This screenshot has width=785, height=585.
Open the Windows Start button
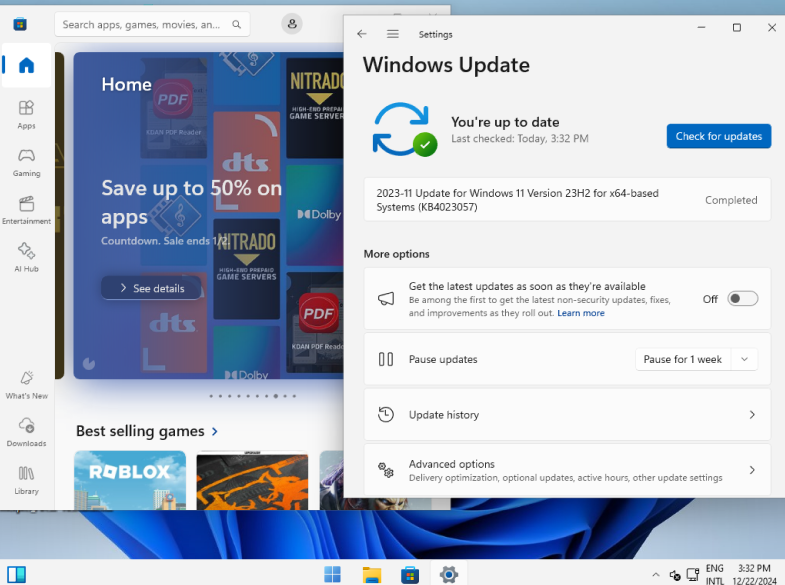click(332, 574)
